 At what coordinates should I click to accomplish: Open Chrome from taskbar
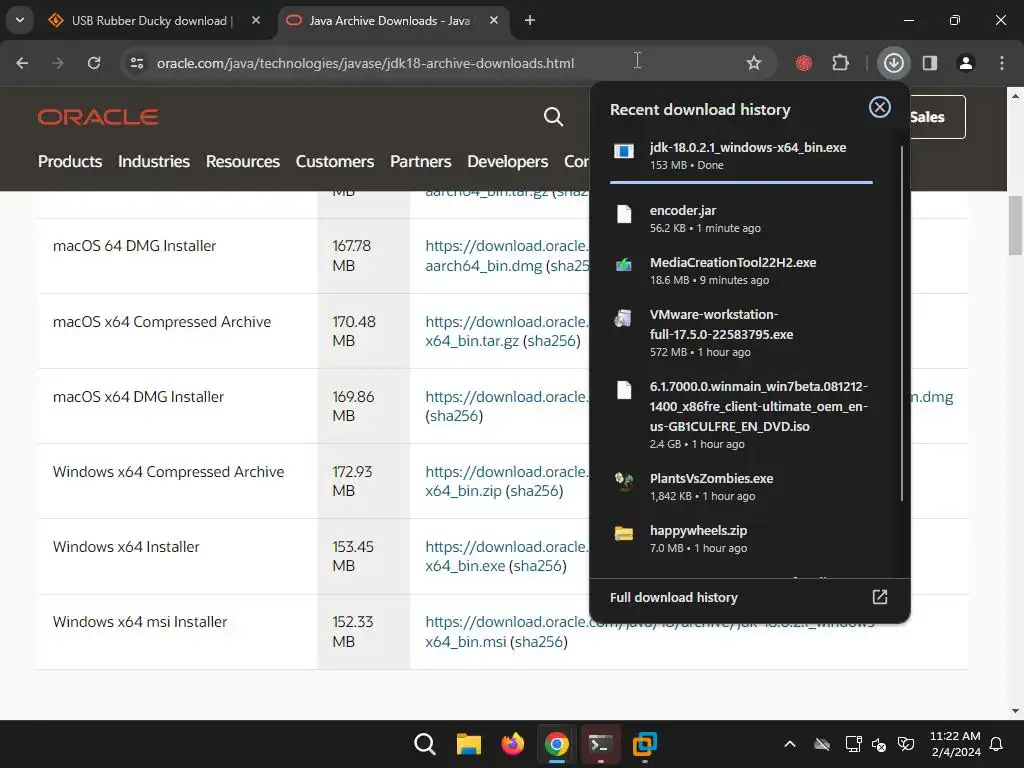click(556, 744)
